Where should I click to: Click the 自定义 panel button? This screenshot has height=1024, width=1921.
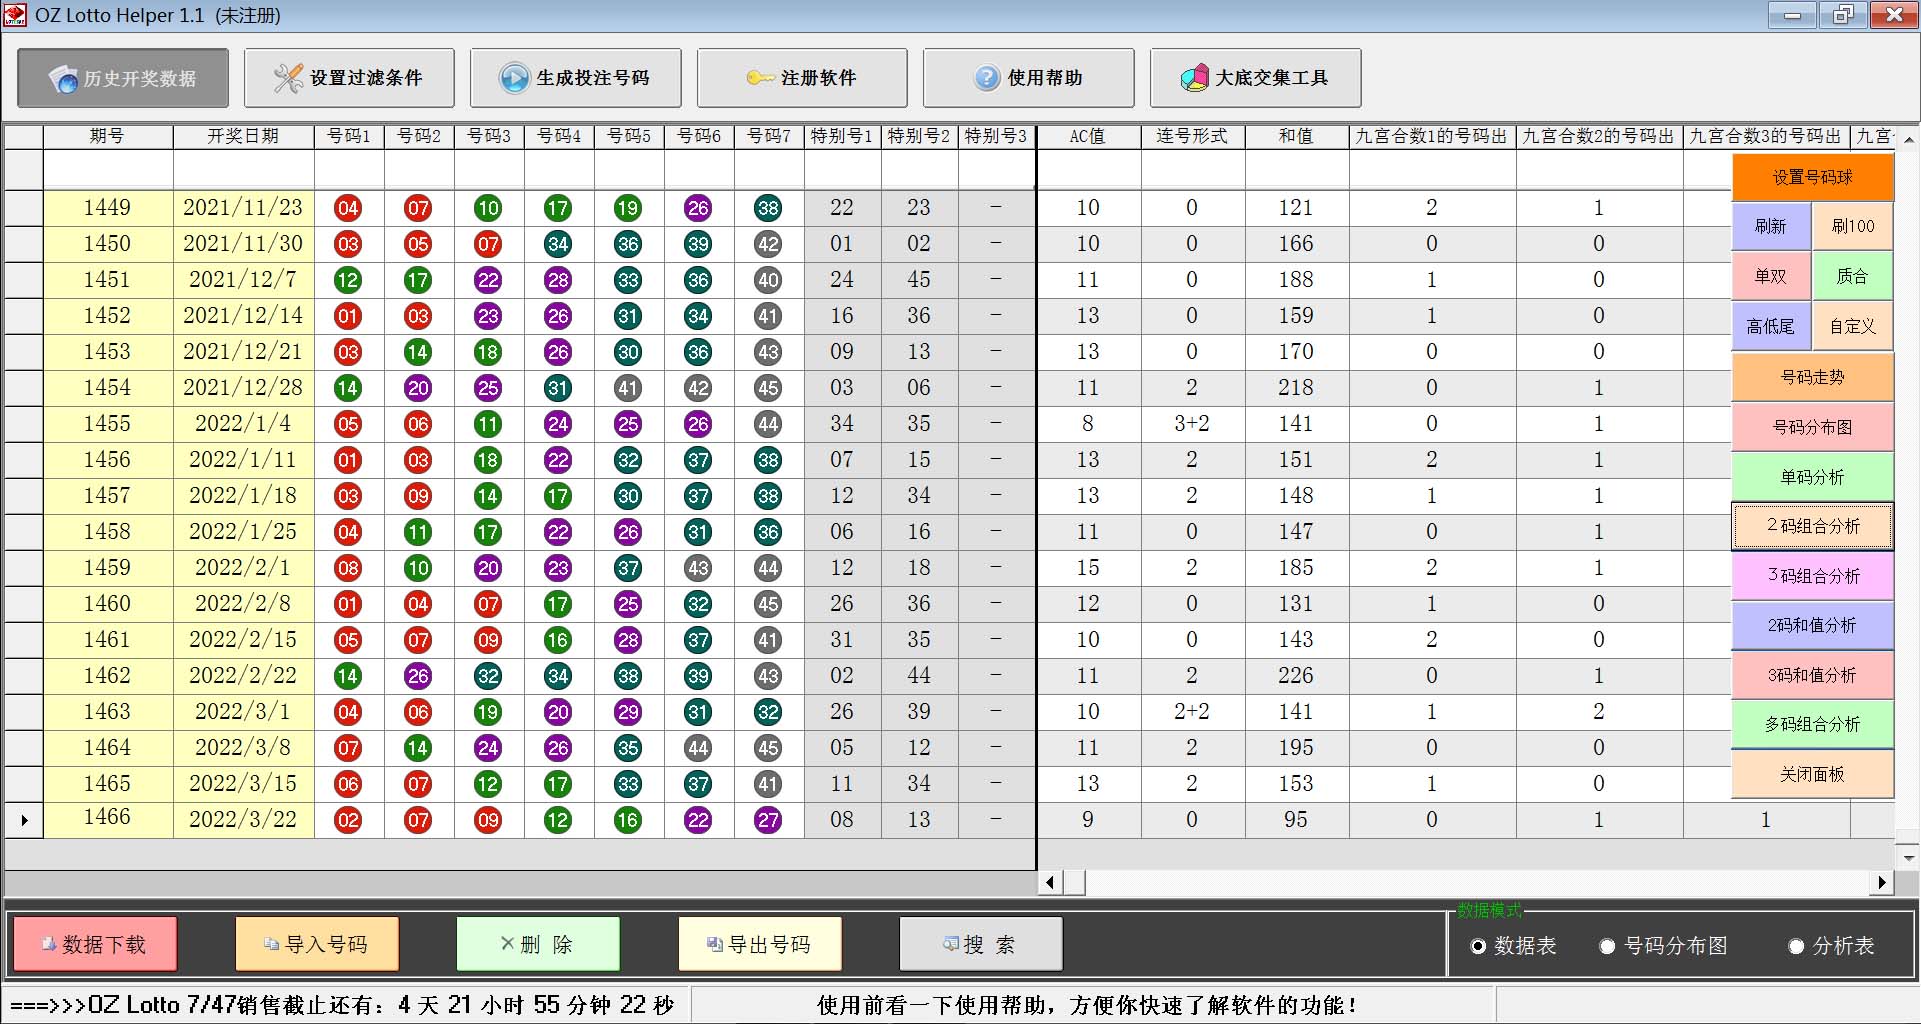point(1853,326)
